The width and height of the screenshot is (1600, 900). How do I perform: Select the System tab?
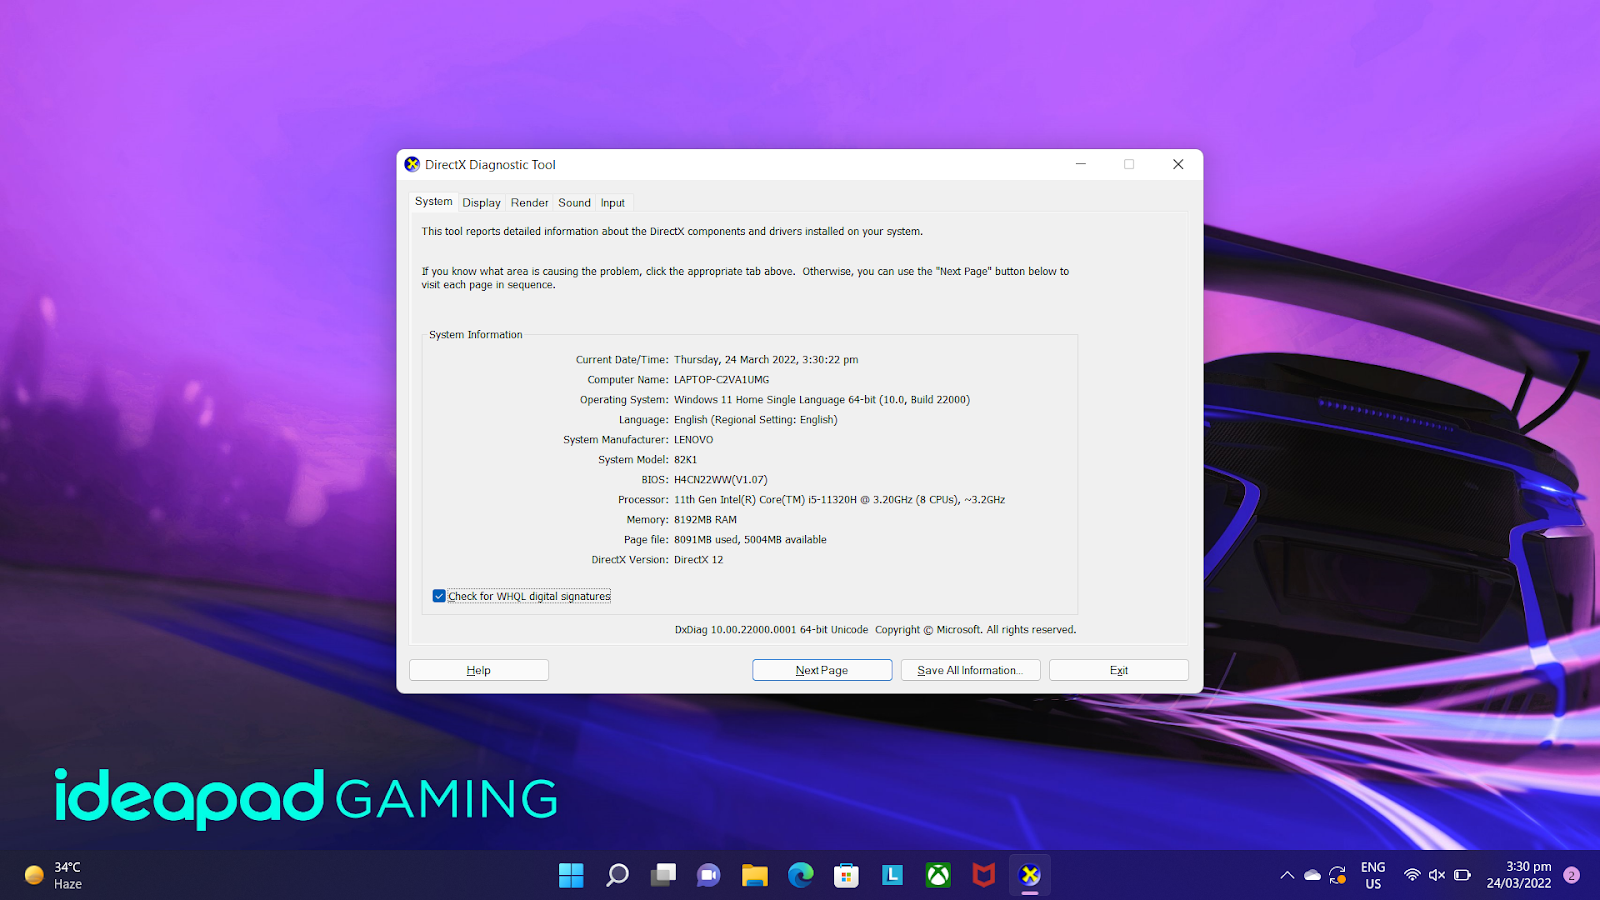click(x=434, y=202)
